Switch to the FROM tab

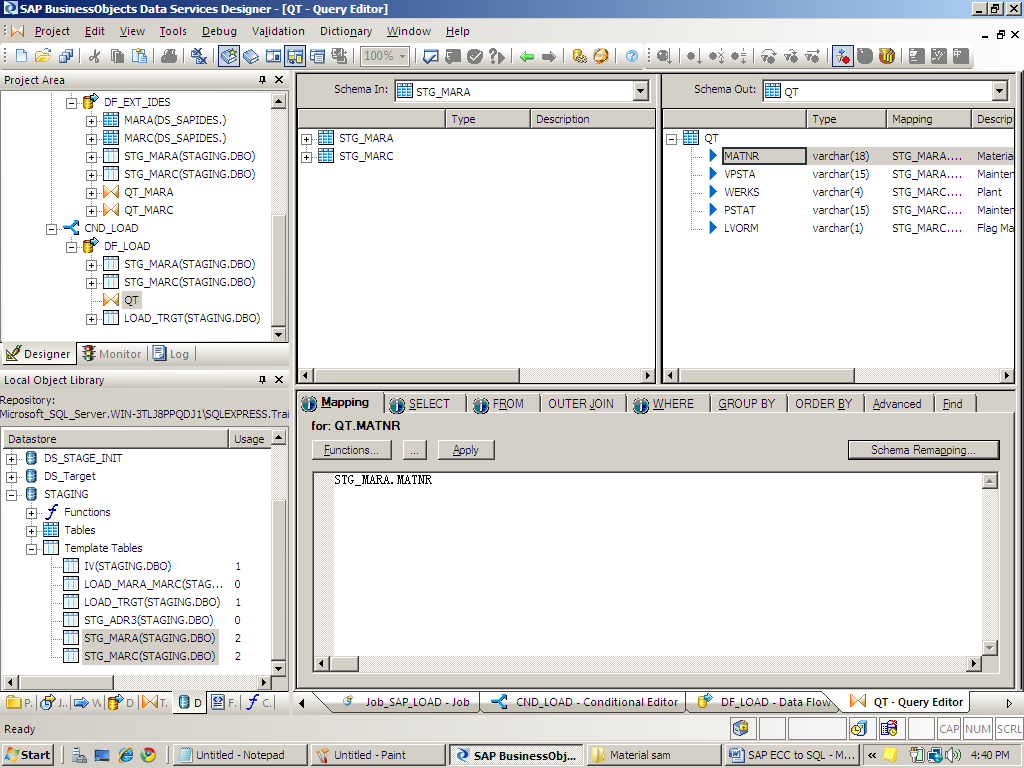click(500, 404)
